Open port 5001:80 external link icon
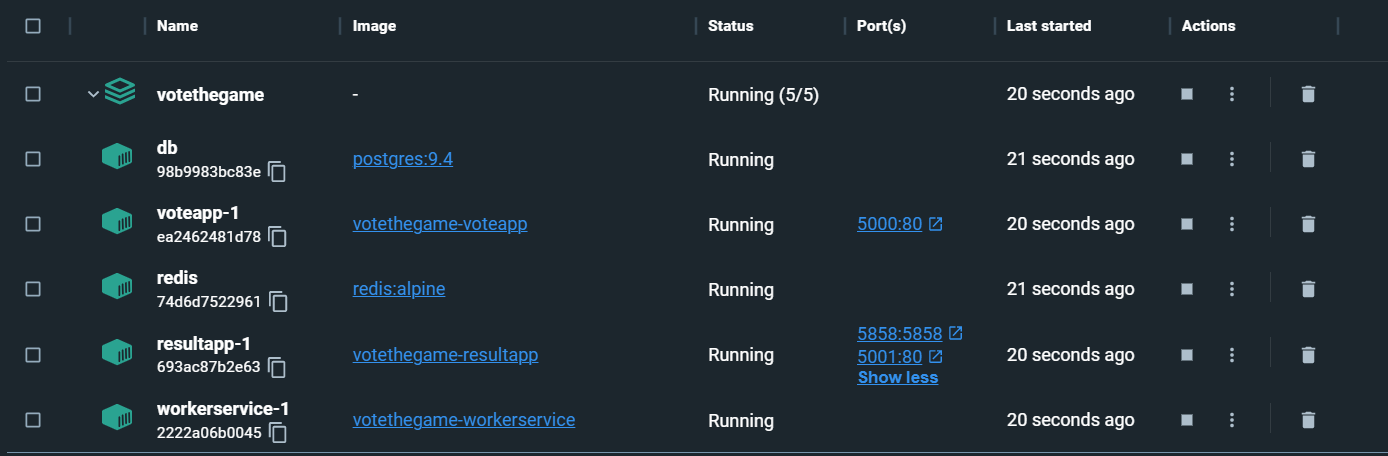The height and width of the screenshot is (456, 1388). (936, 355)
